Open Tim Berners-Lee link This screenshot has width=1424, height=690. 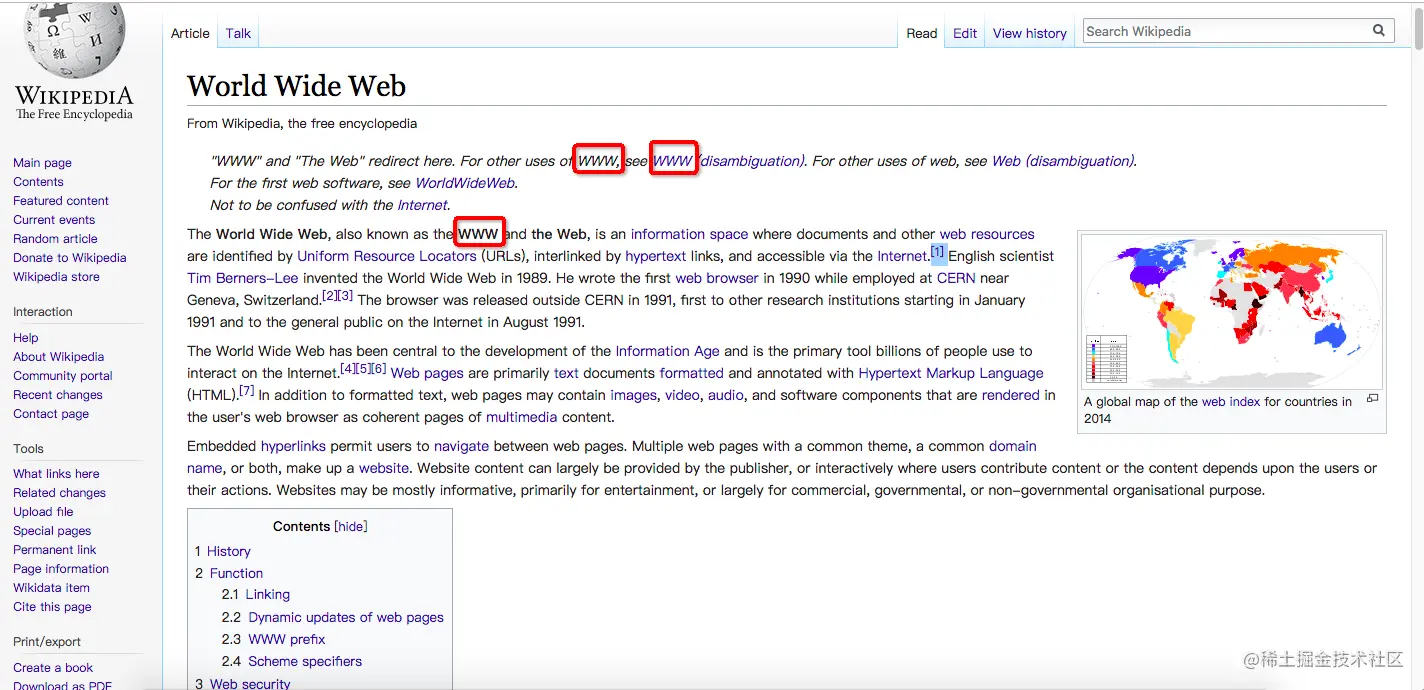pyautogui.click(x=243, y=278)
